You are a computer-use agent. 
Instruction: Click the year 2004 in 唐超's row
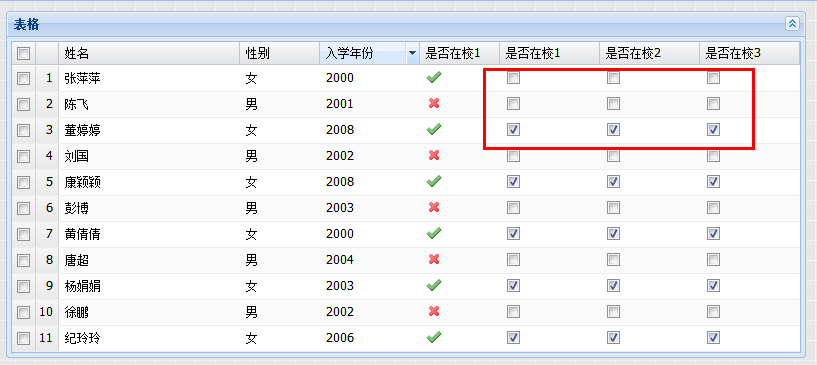coord(340,260)
